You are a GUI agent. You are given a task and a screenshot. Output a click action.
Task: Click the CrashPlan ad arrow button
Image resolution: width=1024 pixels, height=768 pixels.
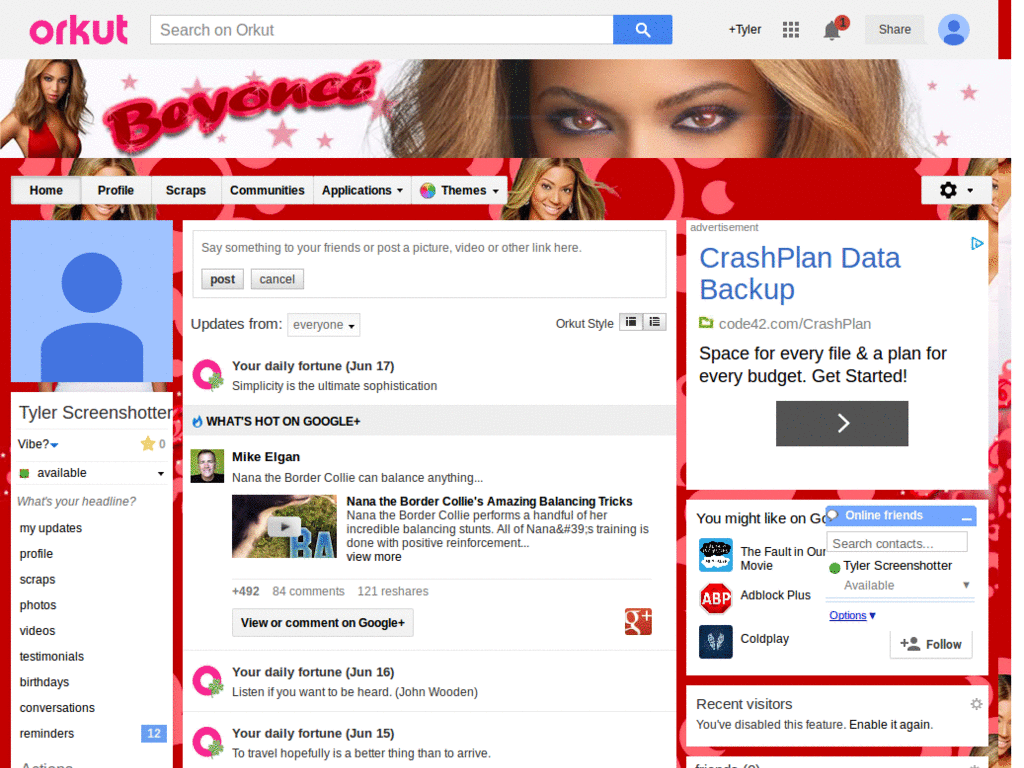[842, 423]
